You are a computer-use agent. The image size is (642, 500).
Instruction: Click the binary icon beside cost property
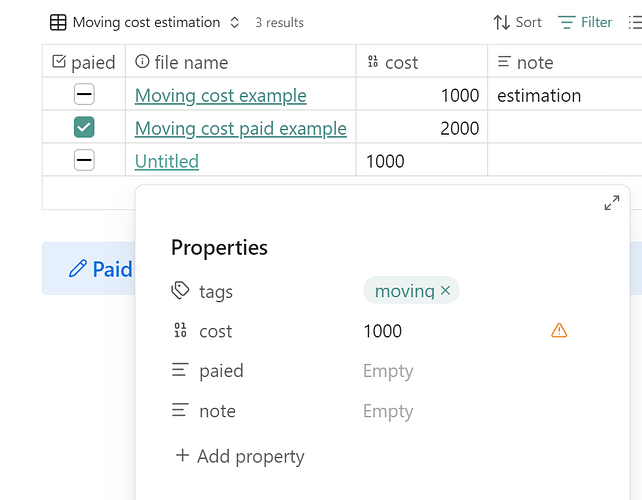180,331
